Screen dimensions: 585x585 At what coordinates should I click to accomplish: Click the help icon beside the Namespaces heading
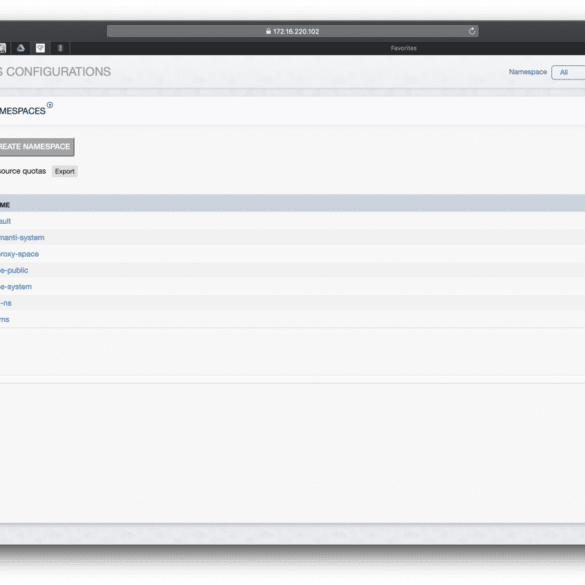[x=50, y=105]
